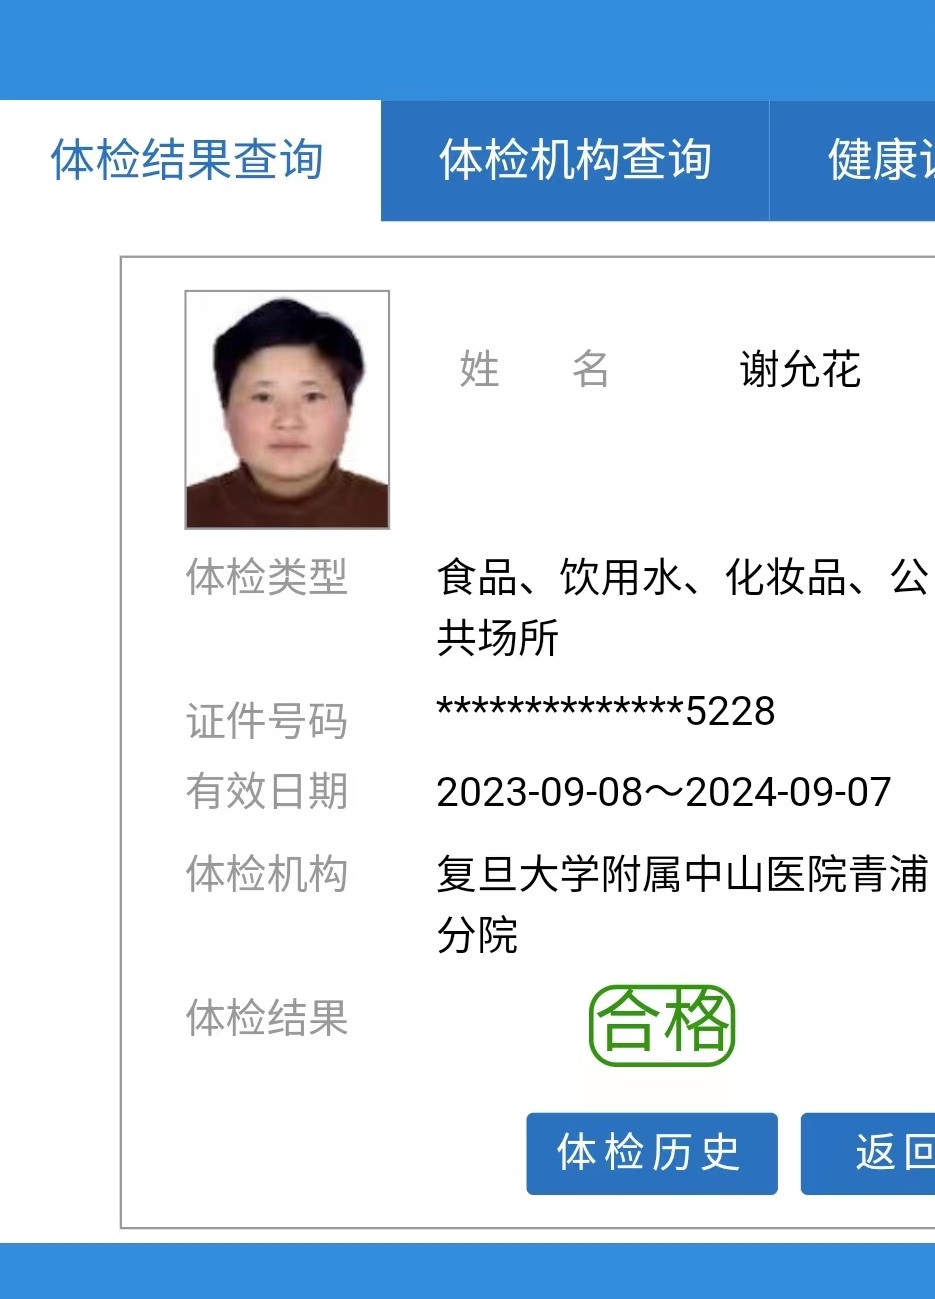Image resolution: width=935 pixels, height=1299 pixels.
Task: Click the 体检结果 field label
Action: [x=266, y=1018]
